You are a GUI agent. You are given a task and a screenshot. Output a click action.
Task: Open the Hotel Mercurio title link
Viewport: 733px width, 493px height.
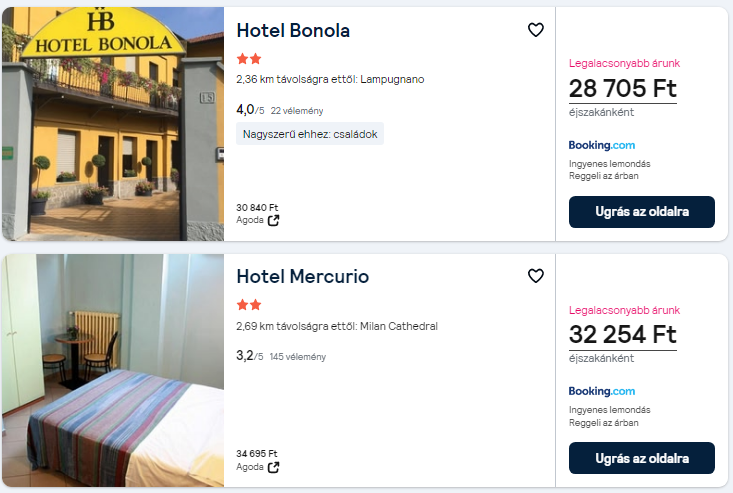[x=302, y=277]
